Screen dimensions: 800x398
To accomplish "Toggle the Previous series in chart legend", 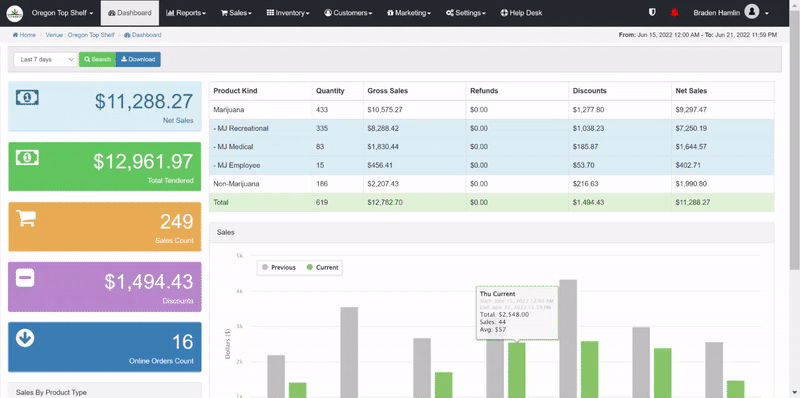I will [279, 267].
